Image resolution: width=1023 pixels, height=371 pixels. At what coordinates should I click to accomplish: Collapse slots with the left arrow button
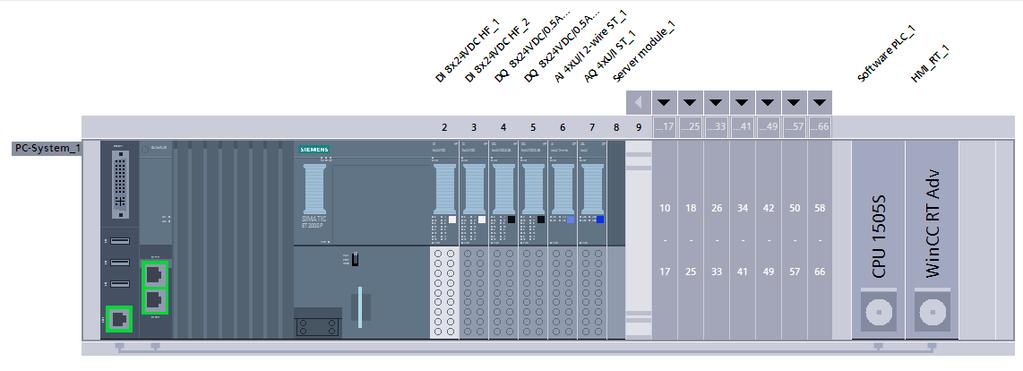[x=638, y=102]
